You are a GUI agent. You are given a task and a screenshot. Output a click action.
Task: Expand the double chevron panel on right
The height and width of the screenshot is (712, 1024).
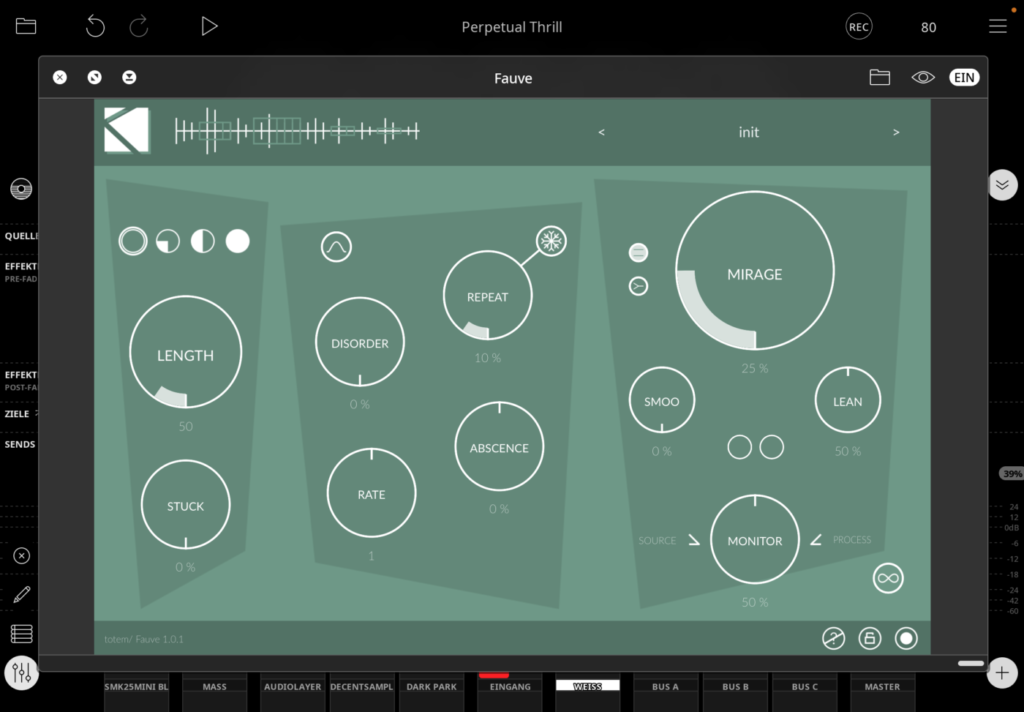[x=1002, y=185]
